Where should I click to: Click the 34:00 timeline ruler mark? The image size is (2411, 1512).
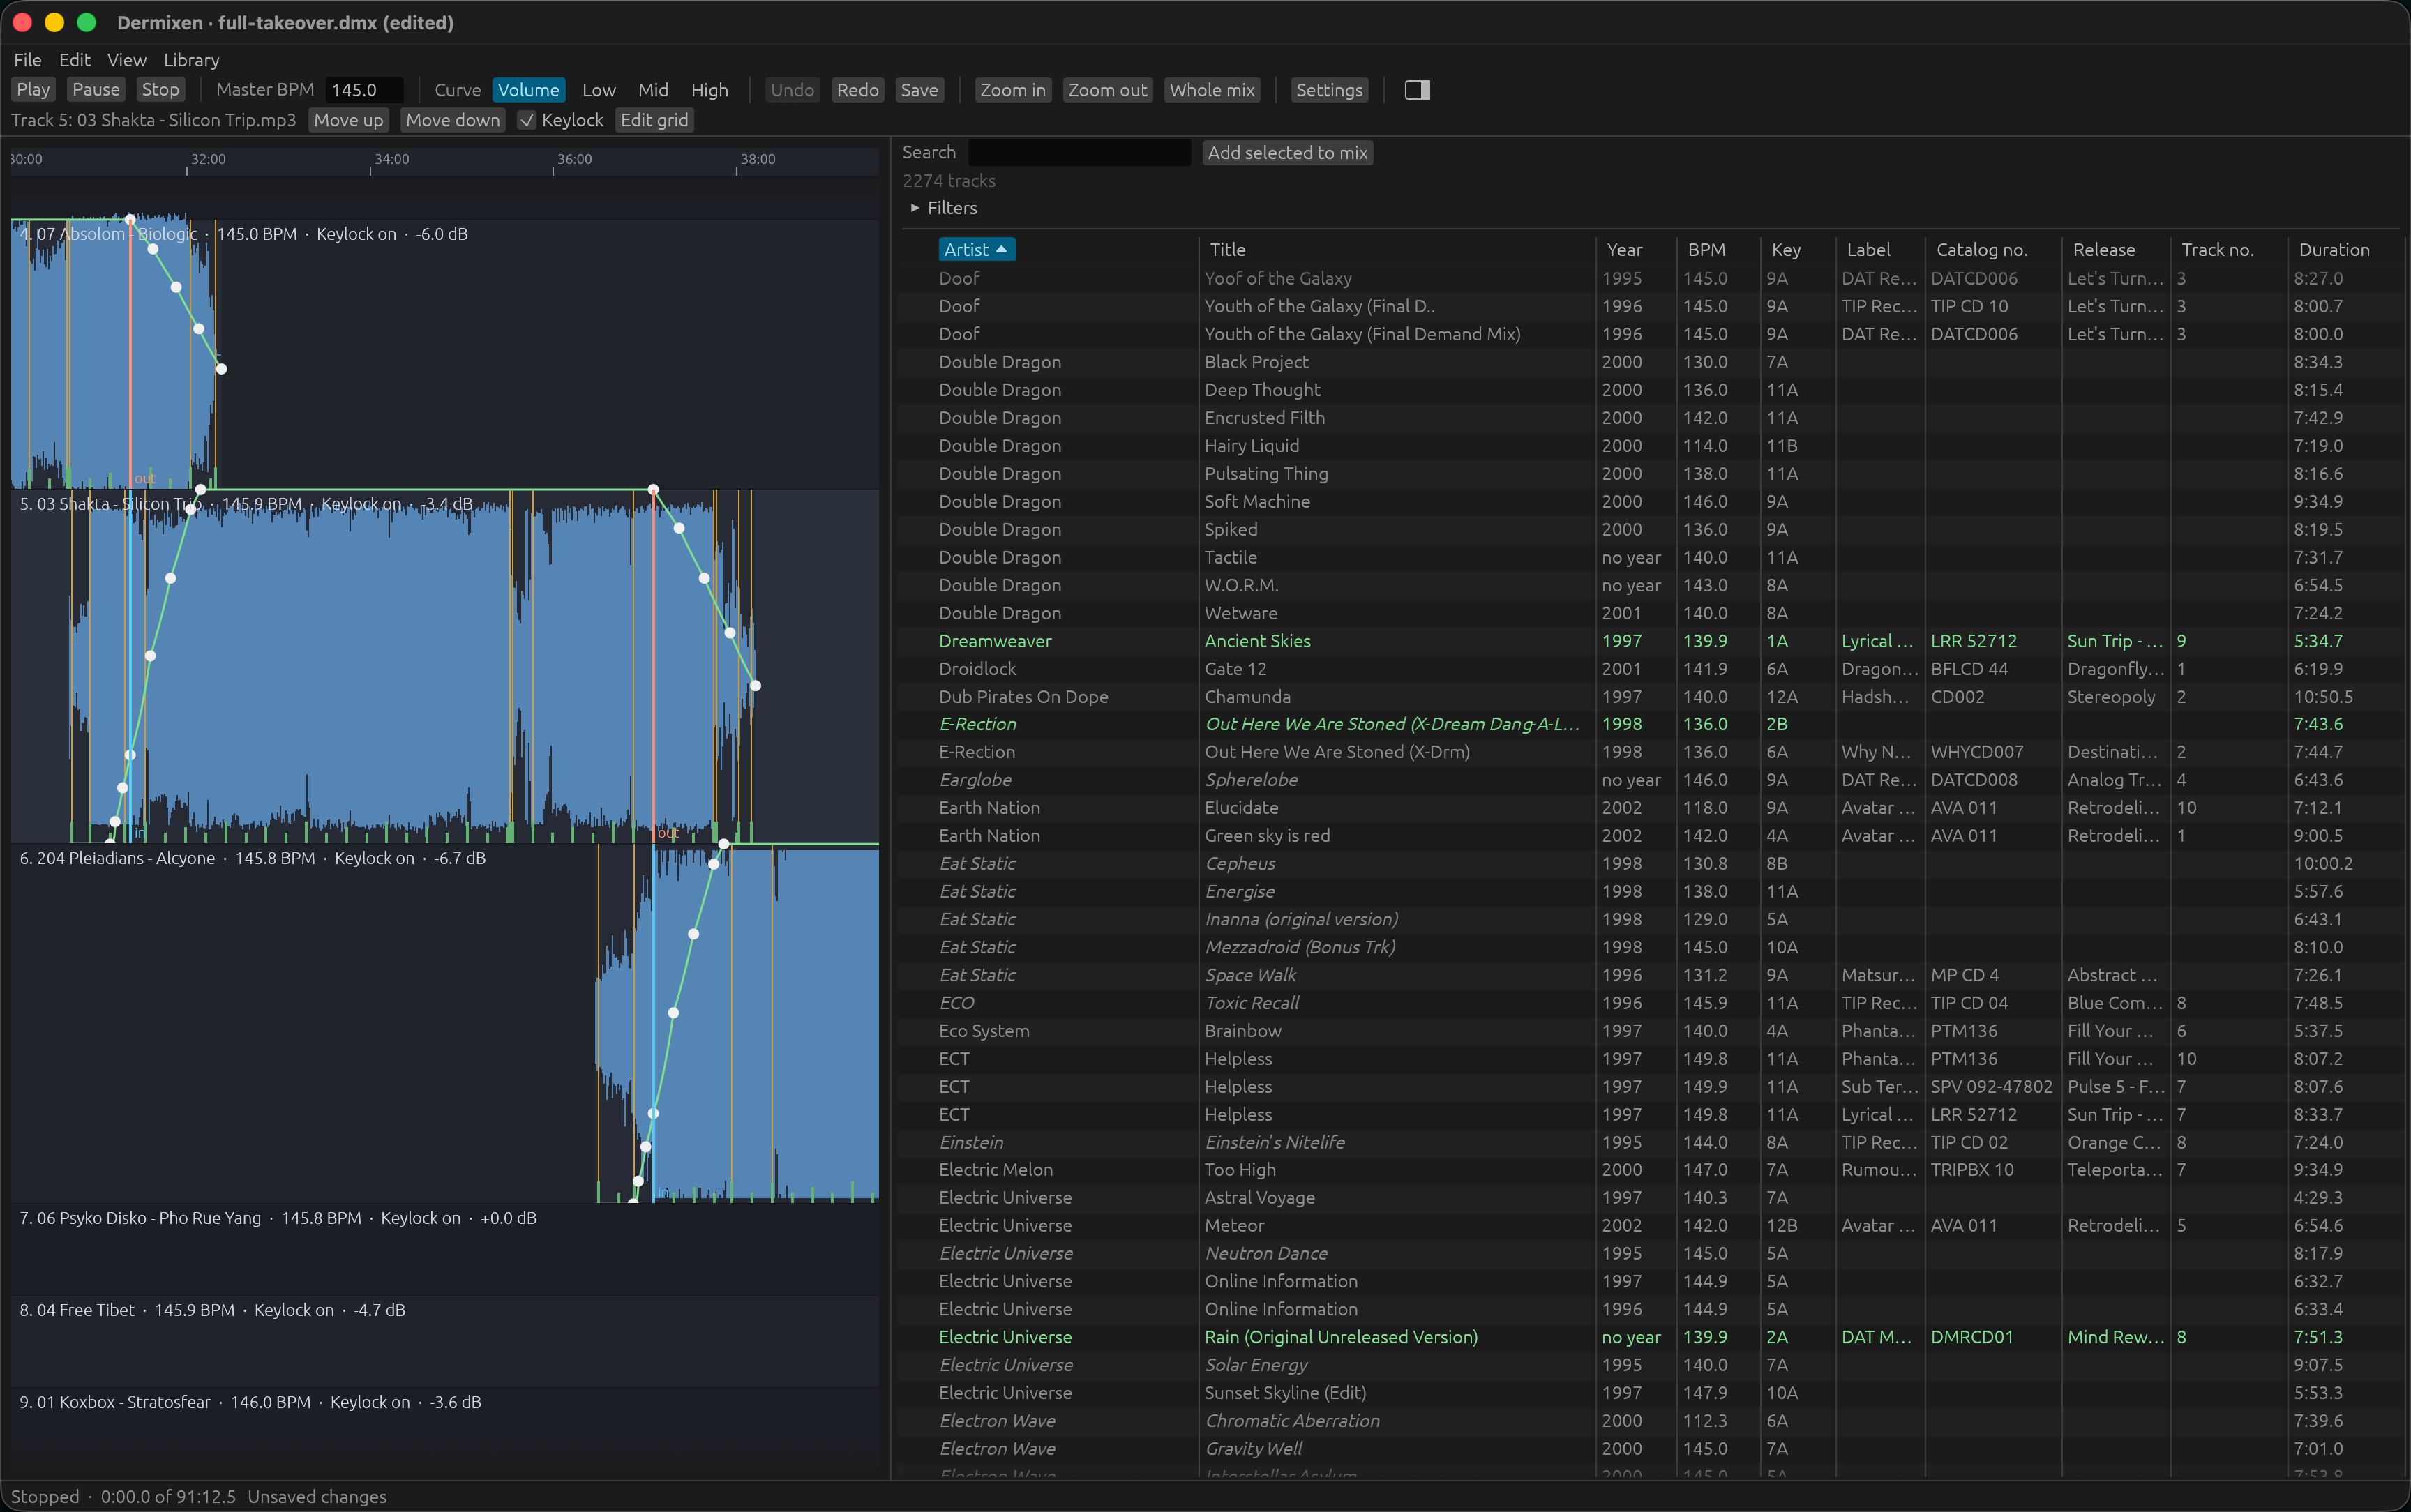click(391, 159)
